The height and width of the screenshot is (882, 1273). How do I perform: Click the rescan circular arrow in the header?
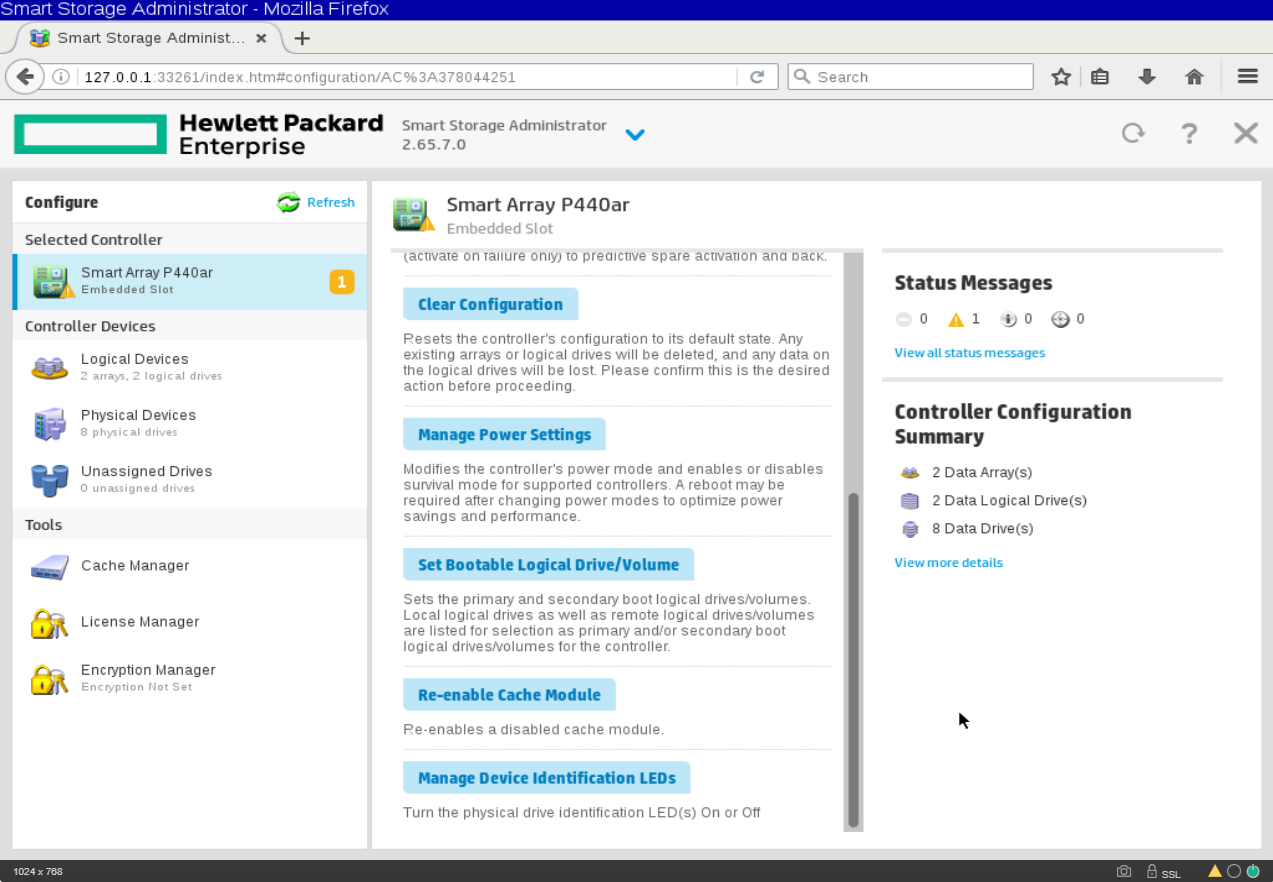1133,133
